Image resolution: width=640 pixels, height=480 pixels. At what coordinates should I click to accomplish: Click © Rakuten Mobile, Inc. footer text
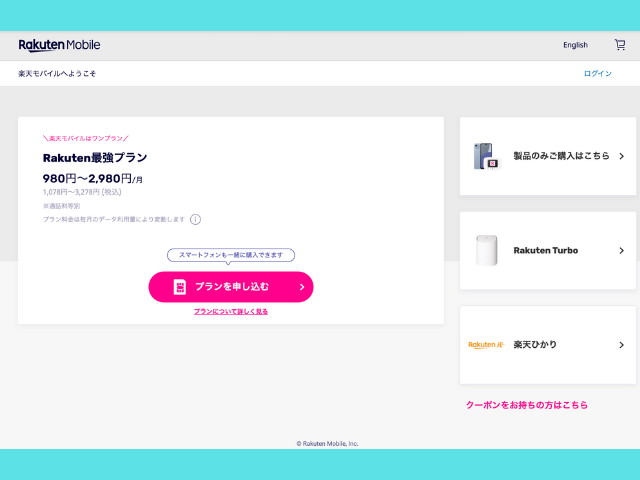[x=327, y=443]
